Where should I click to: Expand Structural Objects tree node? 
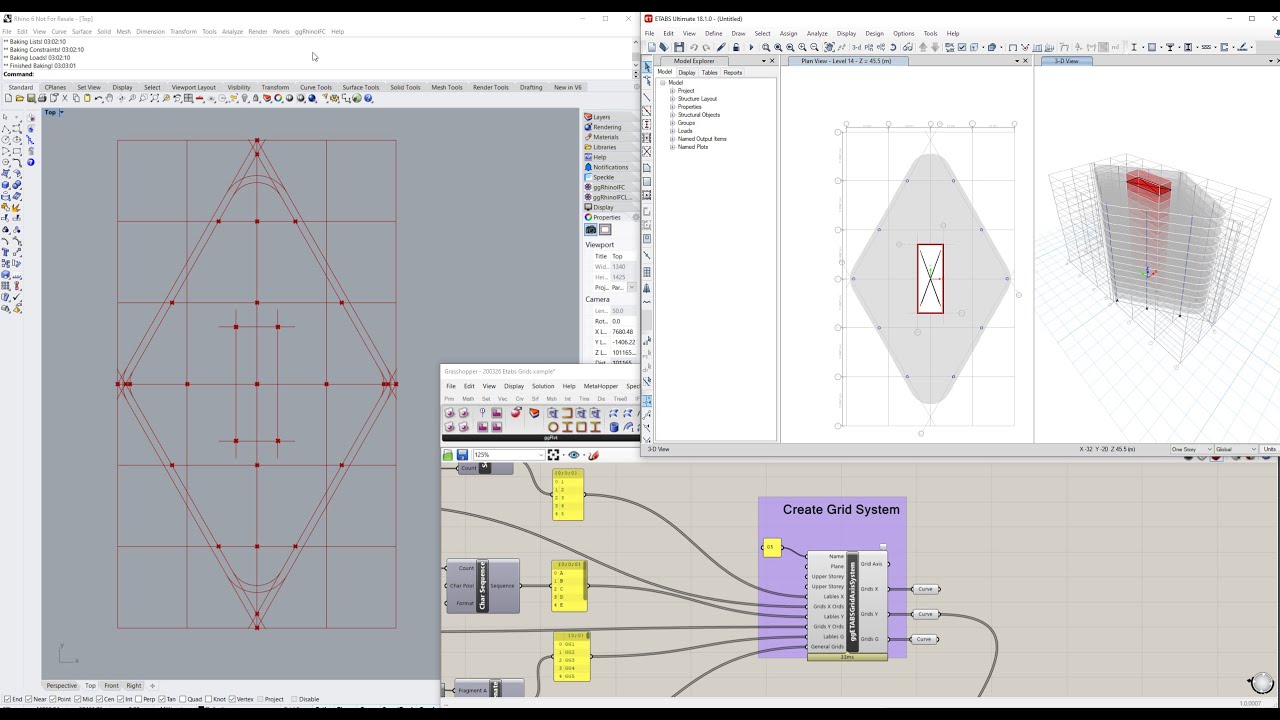click(x=672, y=115)
